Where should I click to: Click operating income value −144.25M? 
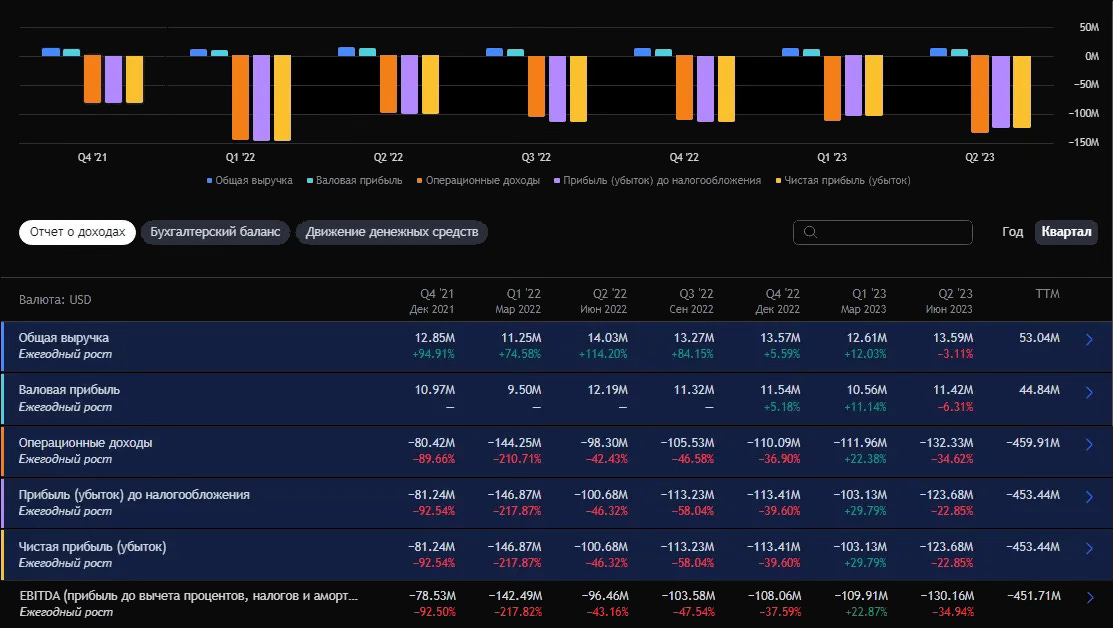(x=514, y=442)
